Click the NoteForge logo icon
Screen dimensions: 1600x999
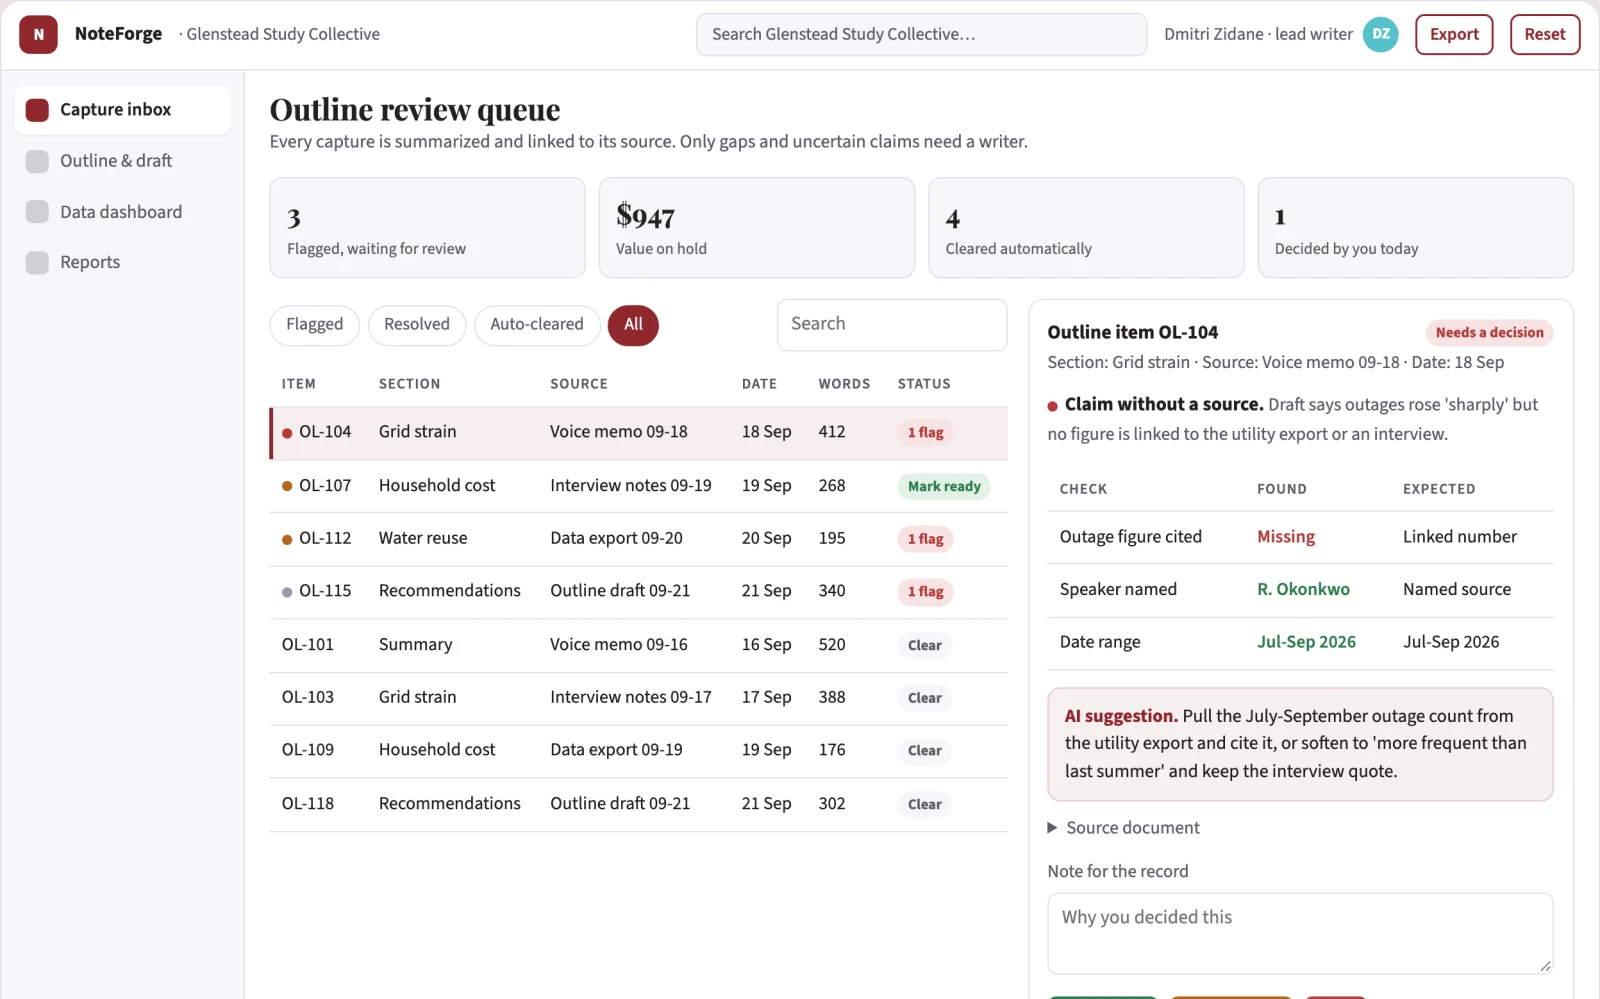[x=38, y=34]
